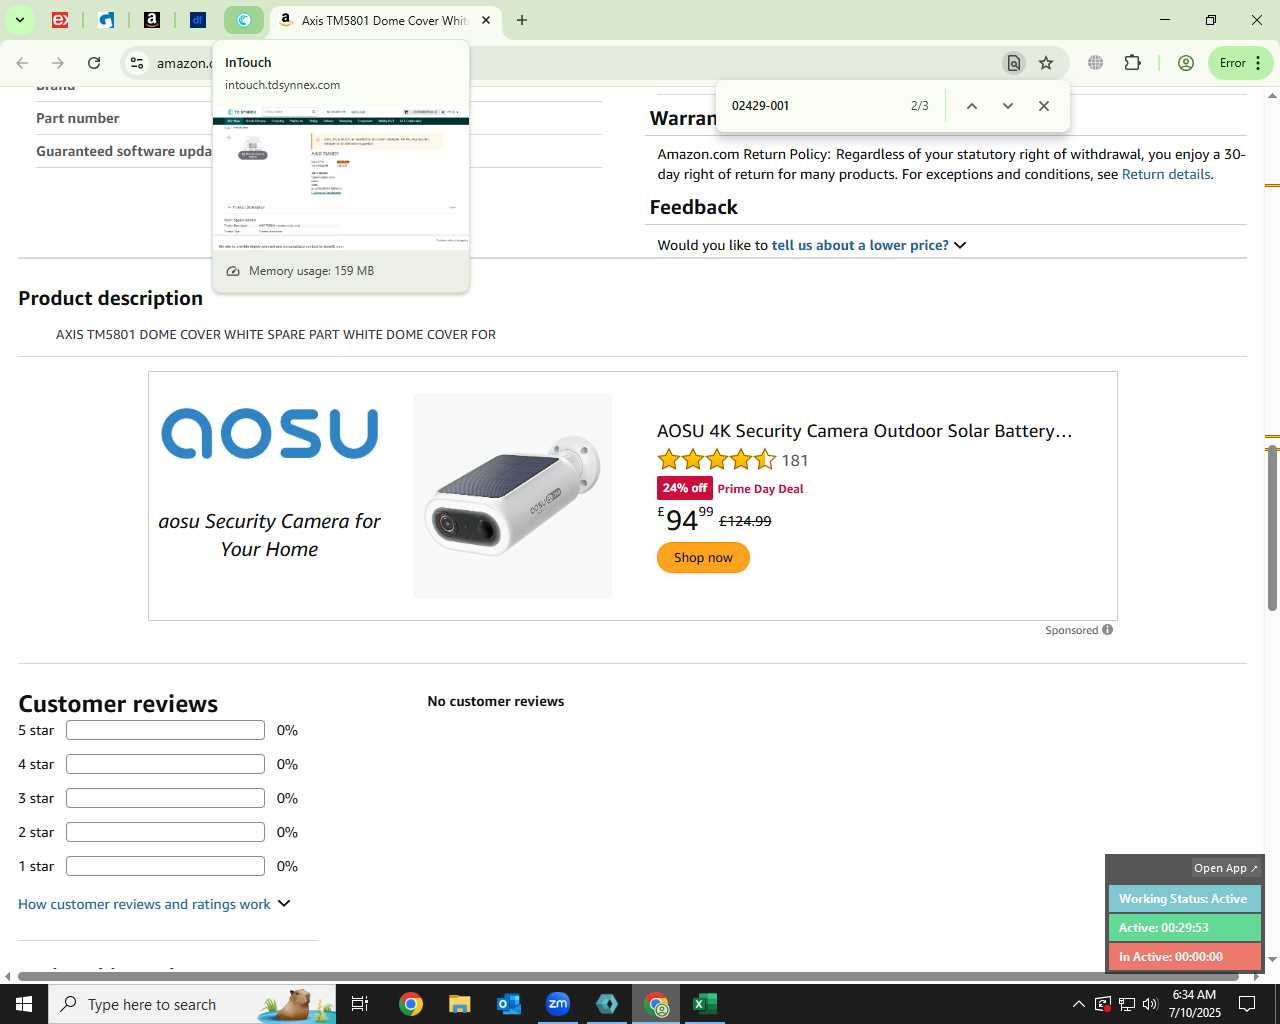Expand the lower price feedback chevron
The height and width of the screenshot is (1024, 1280).
[961, 245]
